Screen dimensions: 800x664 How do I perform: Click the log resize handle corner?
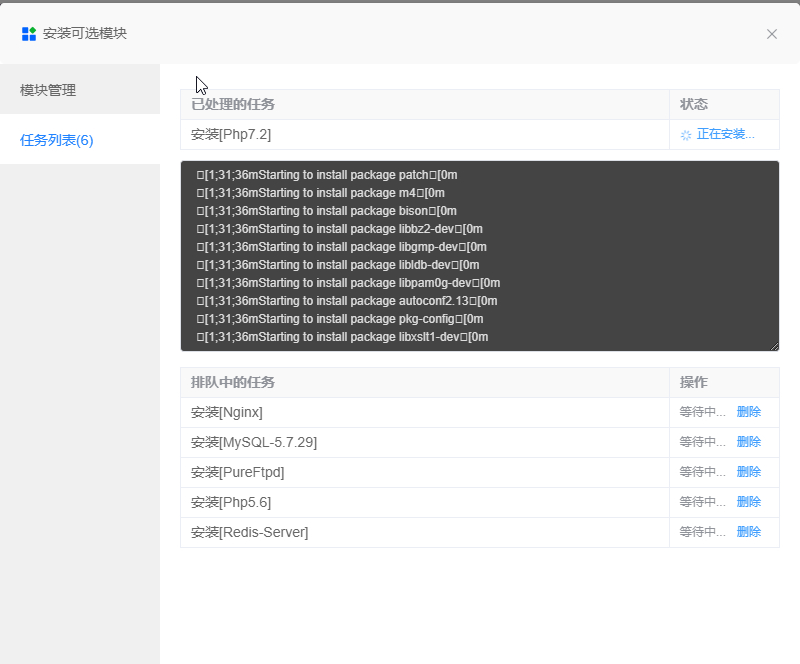click(774, 346)
